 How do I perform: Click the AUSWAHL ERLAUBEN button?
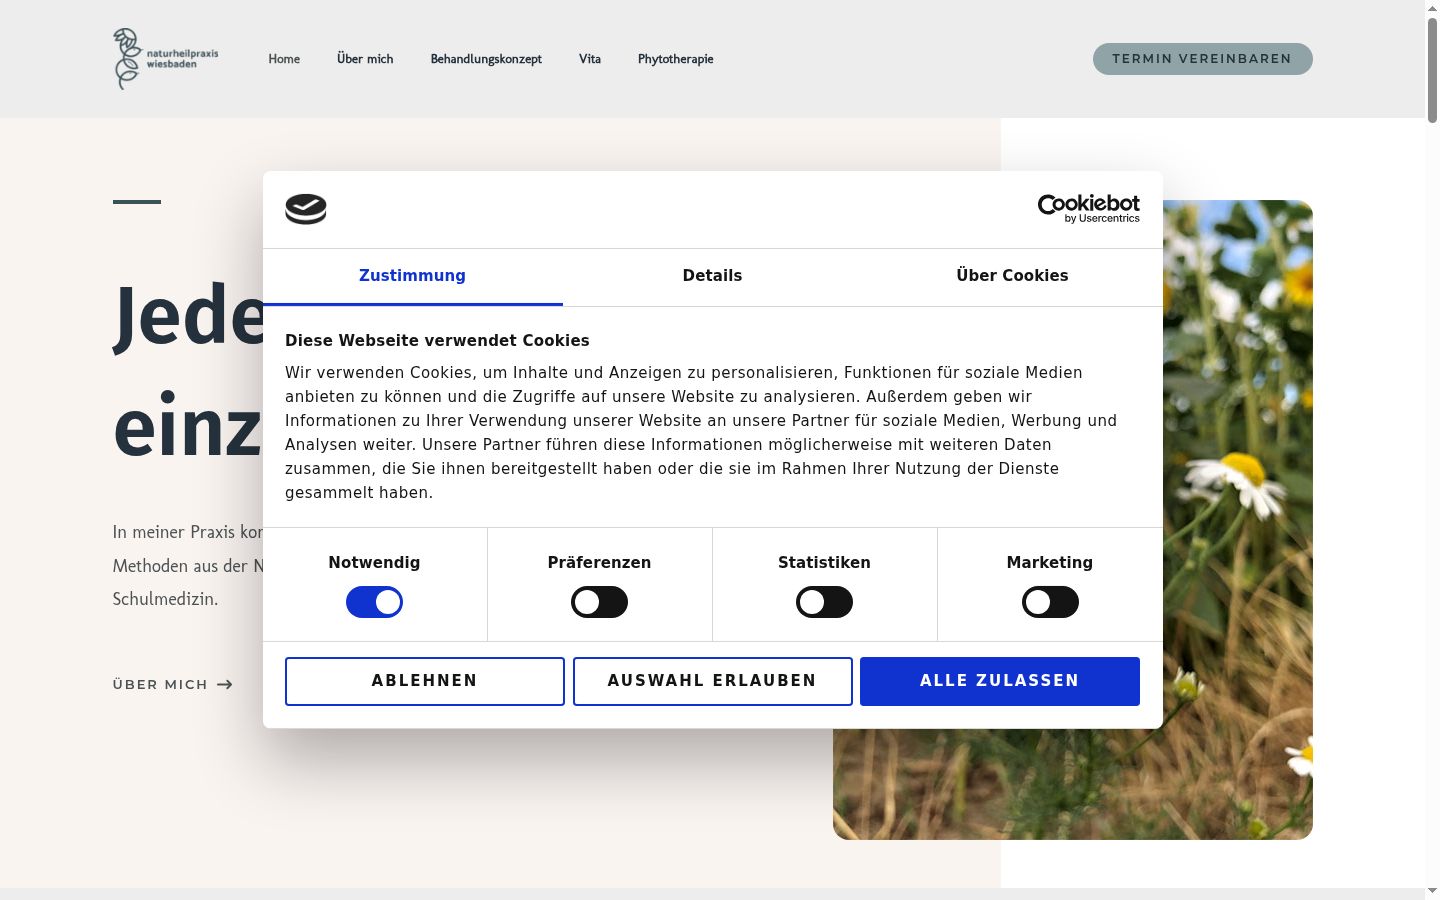click(x=712, y=681)
